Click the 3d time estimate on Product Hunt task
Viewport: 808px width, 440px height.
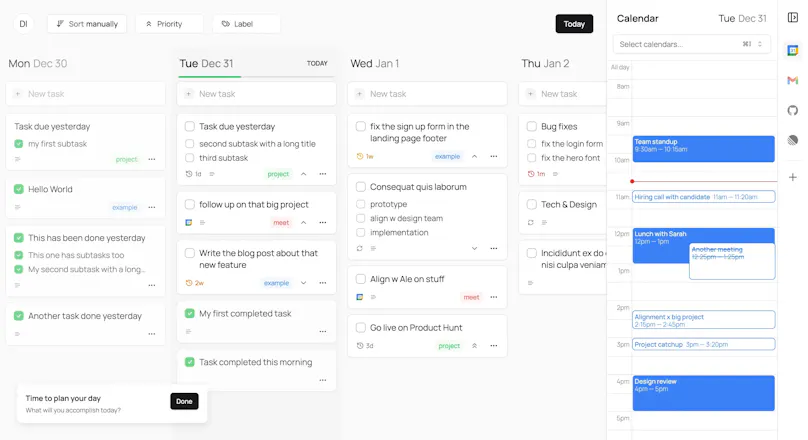[x=365, y=346]
